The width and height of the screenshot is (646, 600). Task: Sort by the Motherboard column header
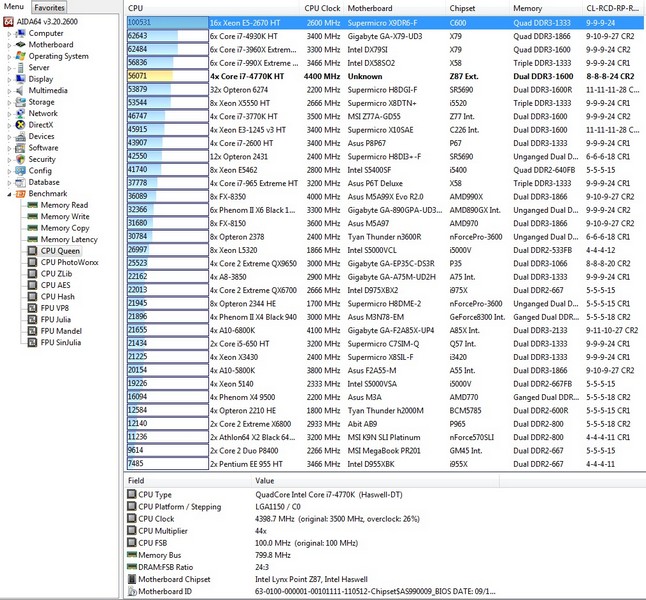coord(396,8)
